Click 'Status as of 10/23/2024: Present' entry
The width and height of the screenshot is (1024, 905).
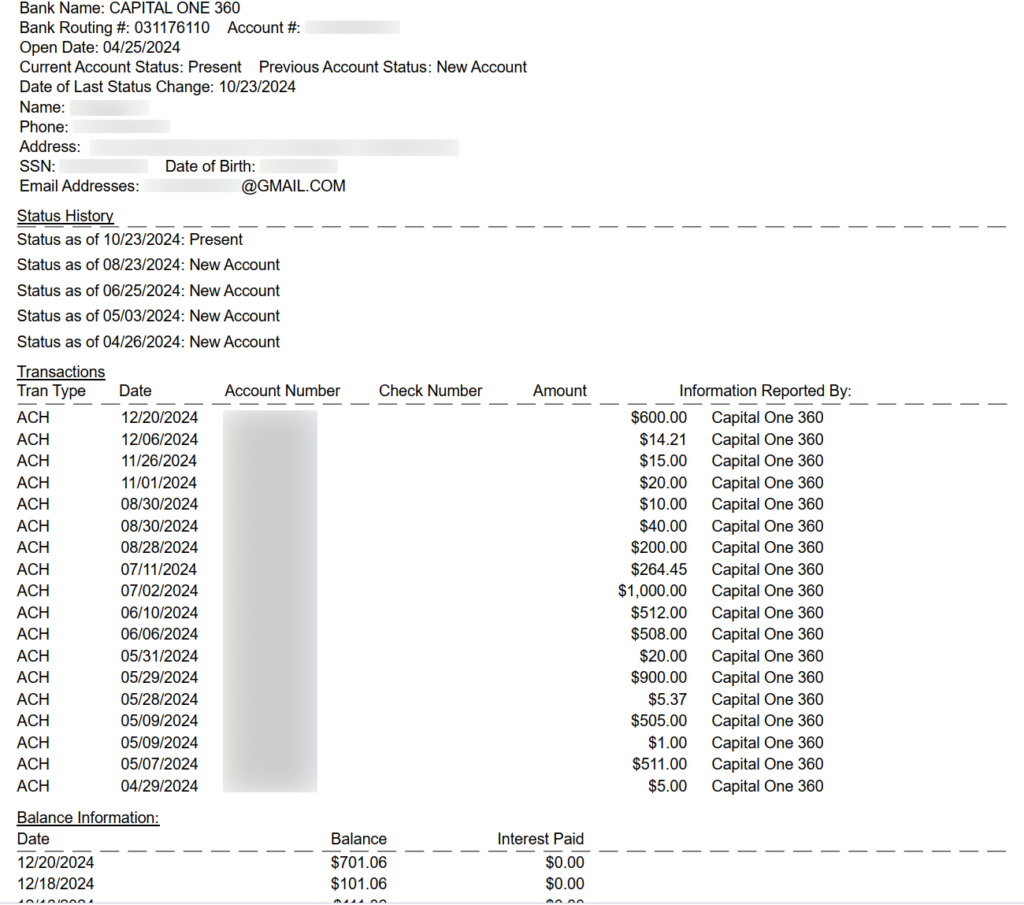pos(130,240)
